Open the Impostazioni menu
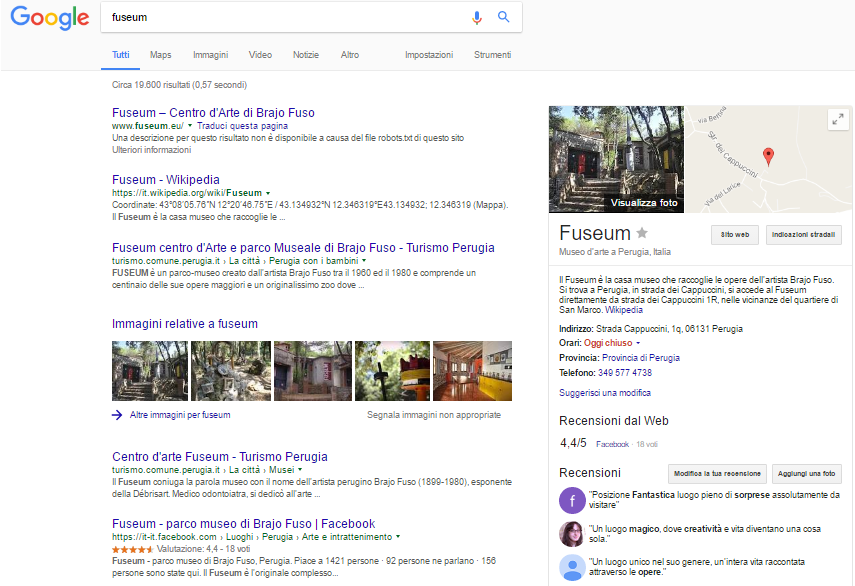 coord(429,55)
